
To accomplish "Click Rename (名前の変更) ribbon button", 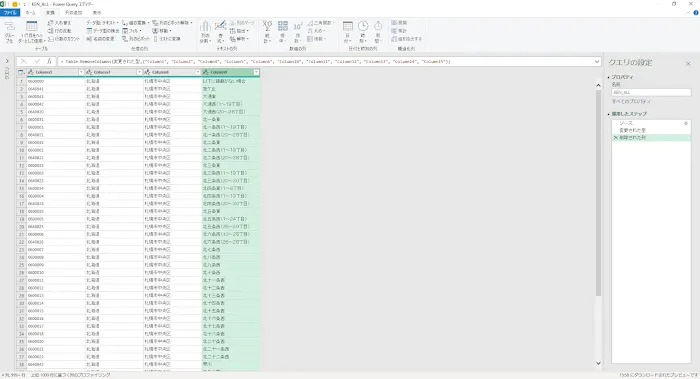I will (x=100, y=39).
